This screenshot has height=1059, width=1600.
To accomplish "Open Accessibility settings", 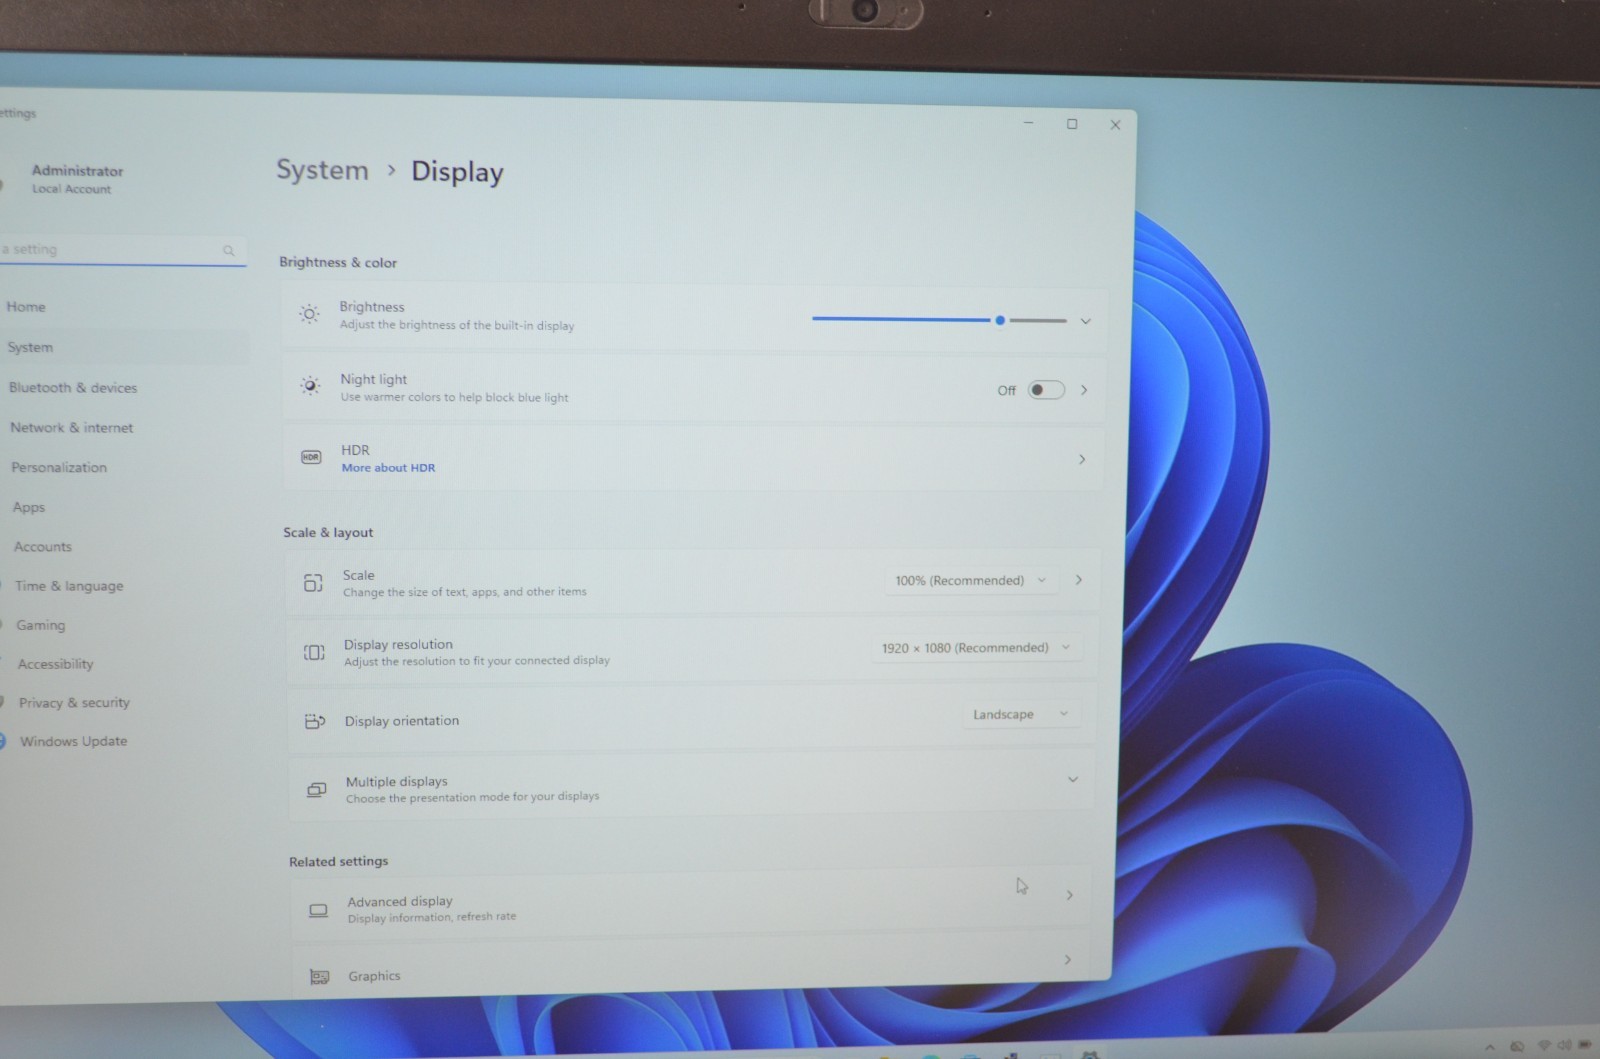I will pos(56,664).
